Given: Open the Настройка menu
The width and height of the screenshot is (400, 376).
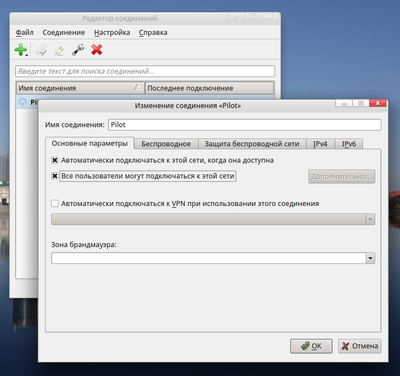Looking at the screenshot, I should (x=112, y=32).
